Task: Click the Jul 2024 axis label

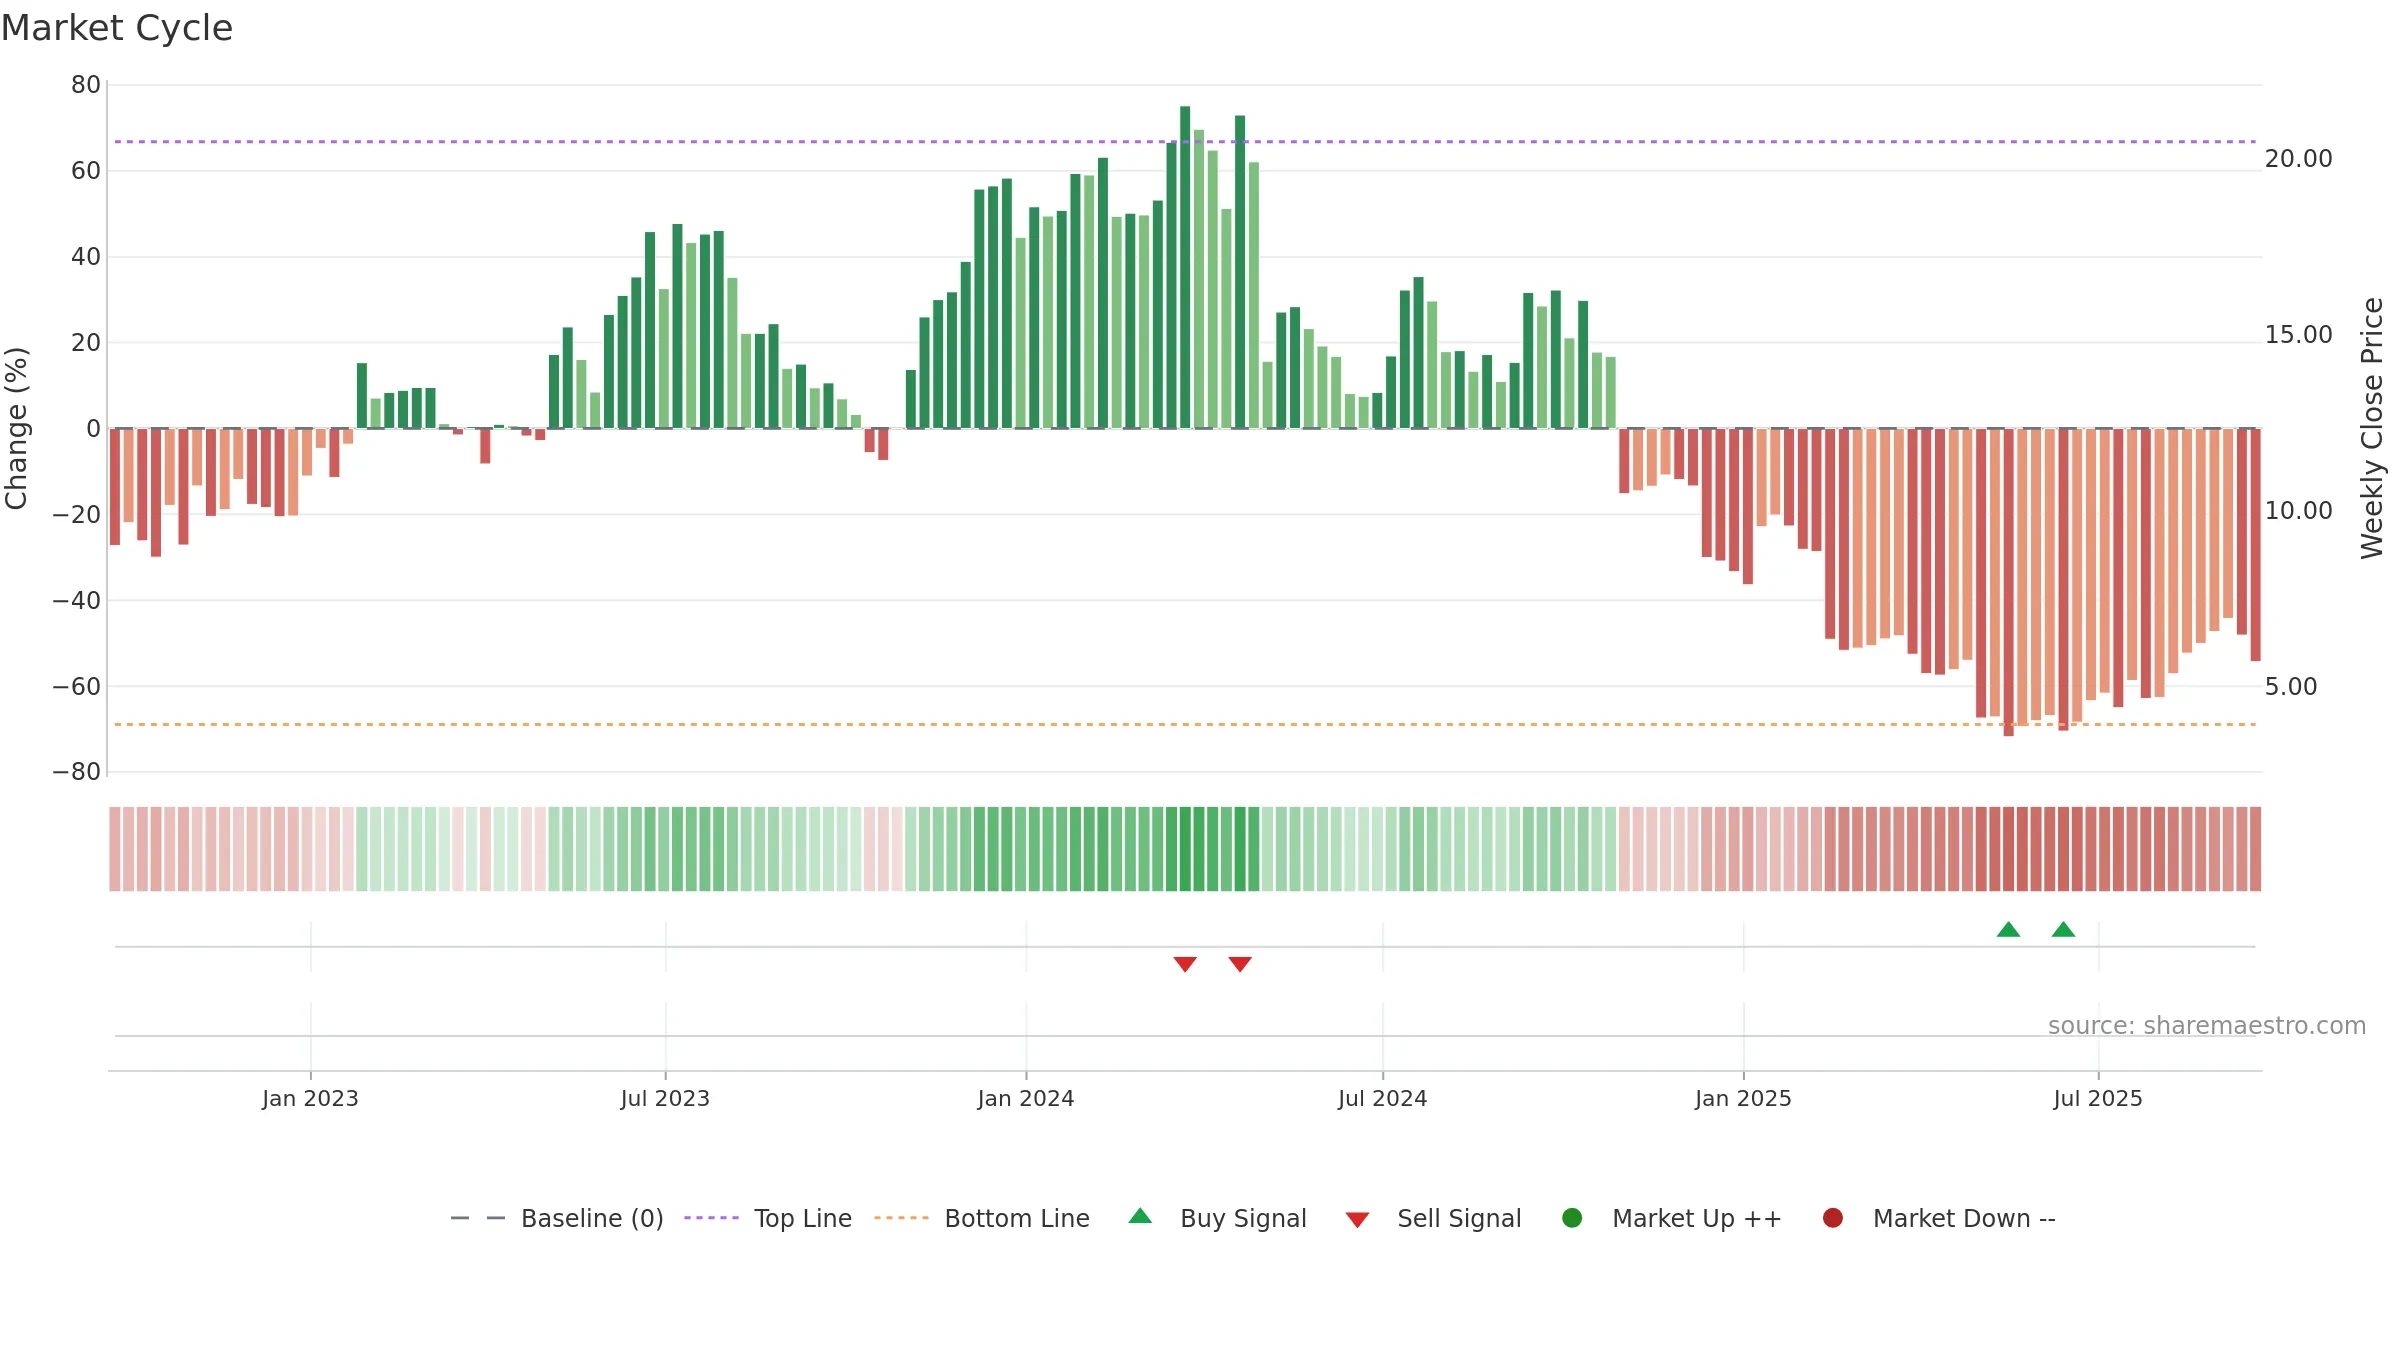Action: (1383, 1098)
